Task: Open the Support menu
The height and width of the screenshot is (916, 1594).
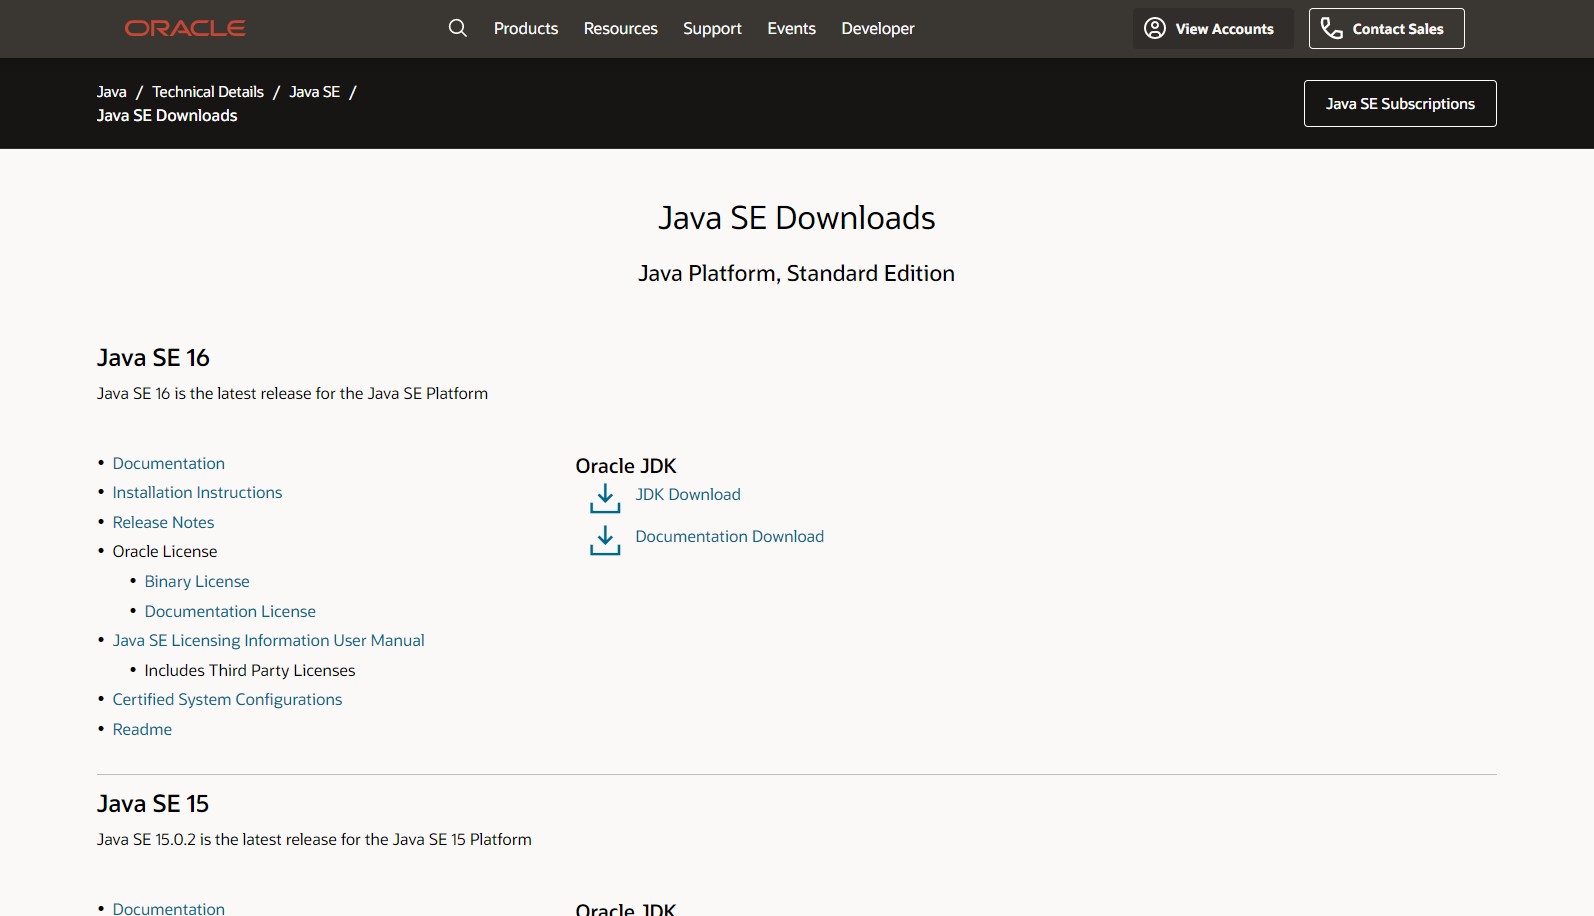Action: point(712,28)
